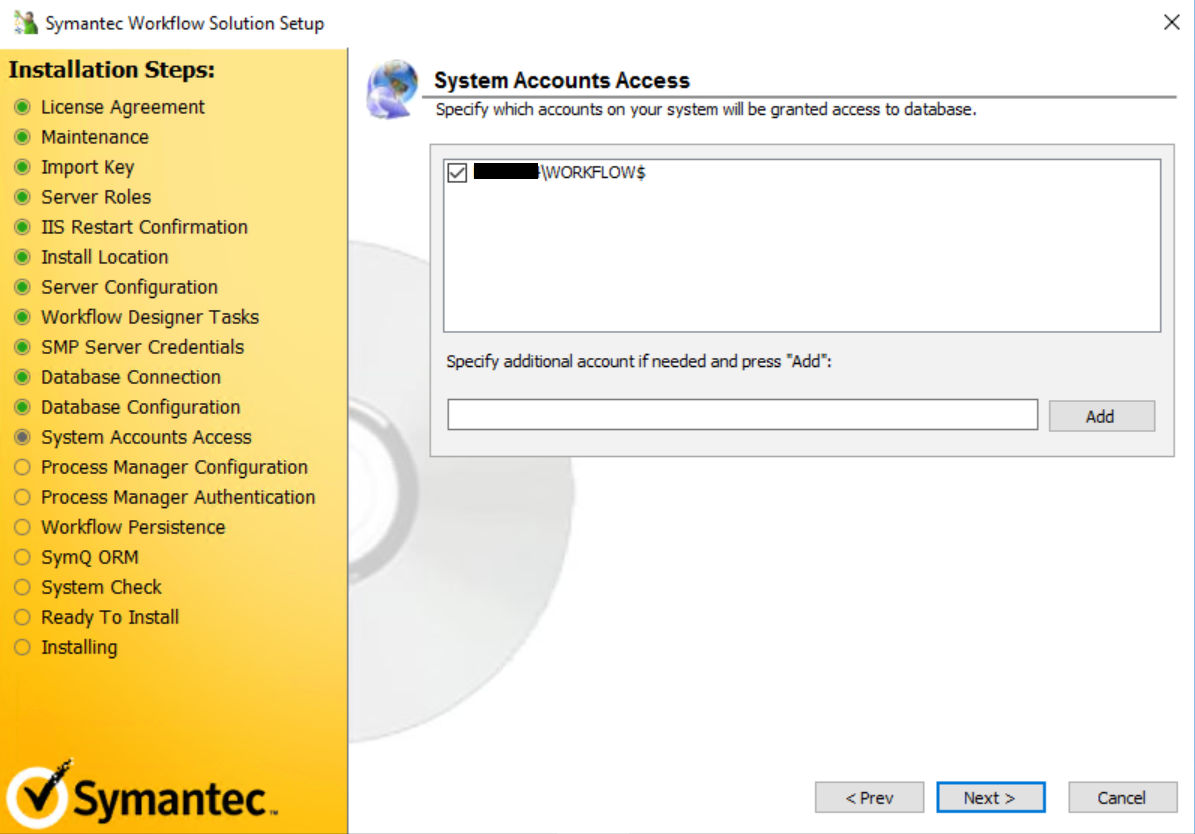This screenshot has width=1195, height=834.
Task: Click the System Accounts Access step label
Action: (x=146, y=437)
